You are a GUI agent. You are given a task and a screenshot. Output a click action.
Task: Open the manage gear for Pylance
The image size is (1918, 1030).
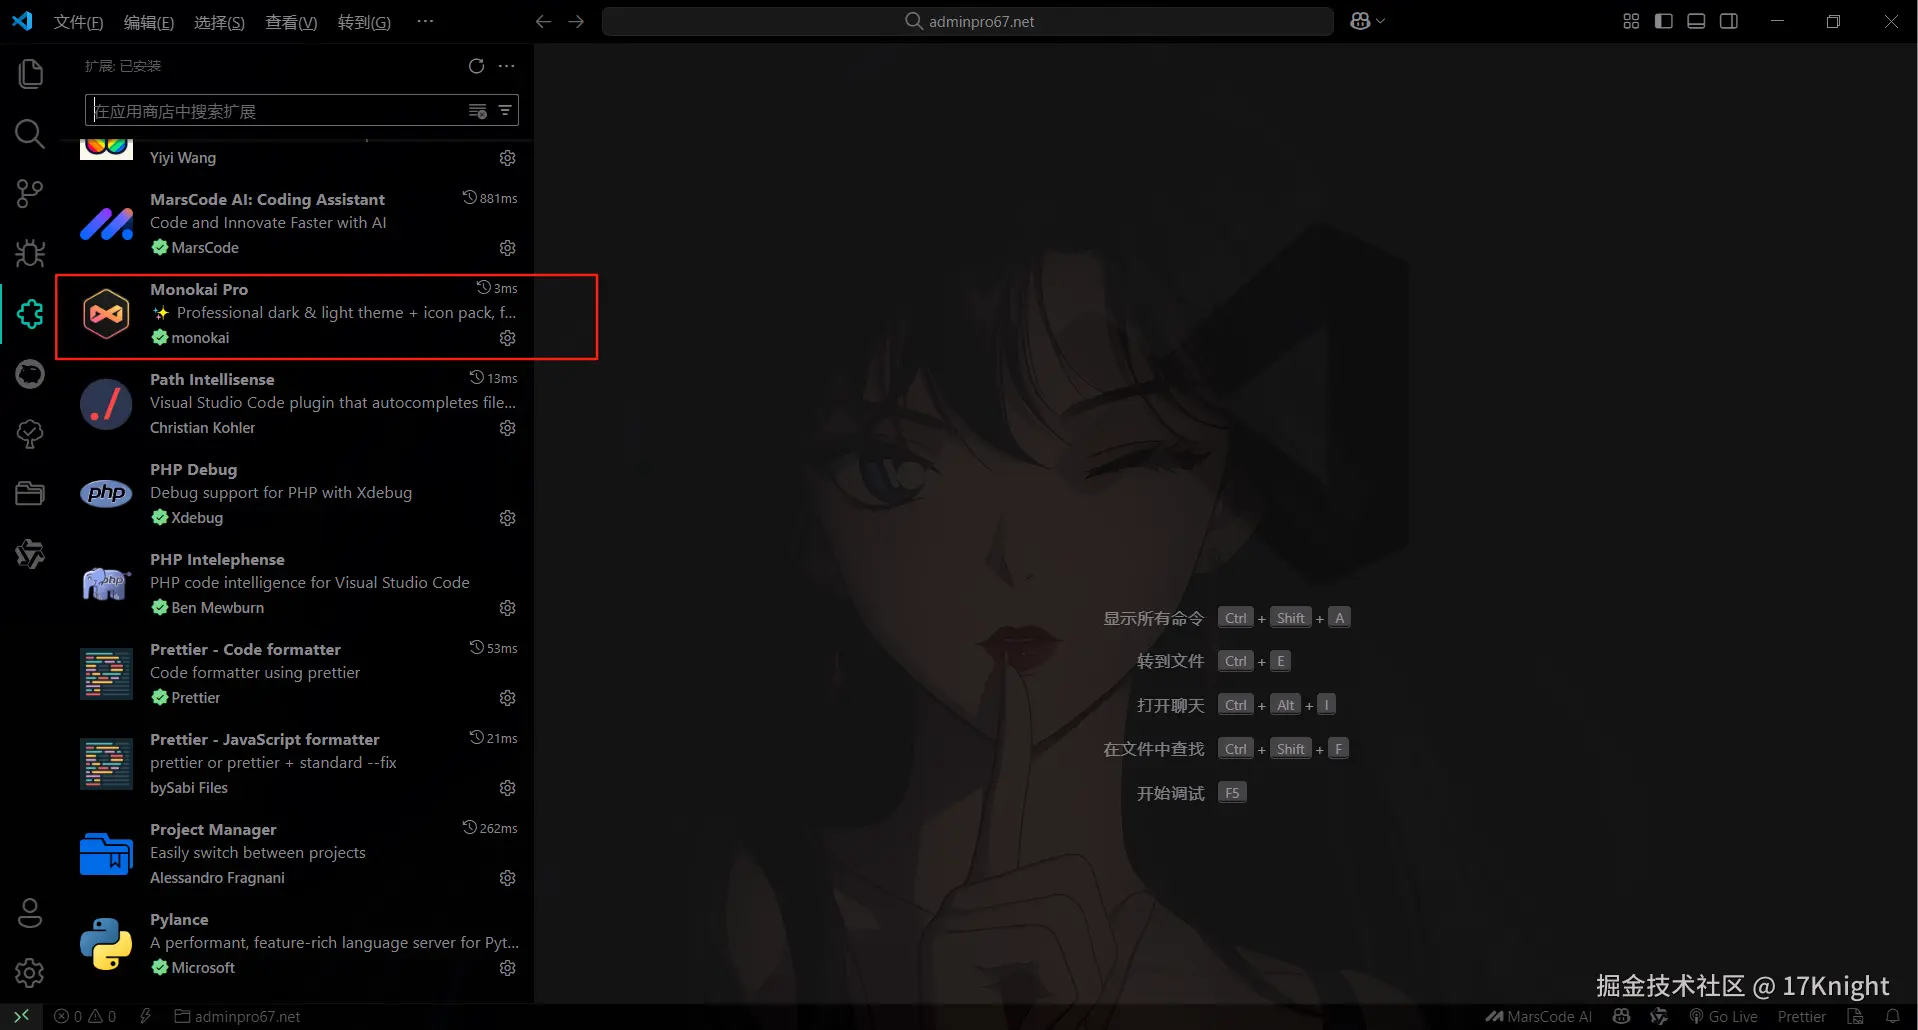coord(508,968)
